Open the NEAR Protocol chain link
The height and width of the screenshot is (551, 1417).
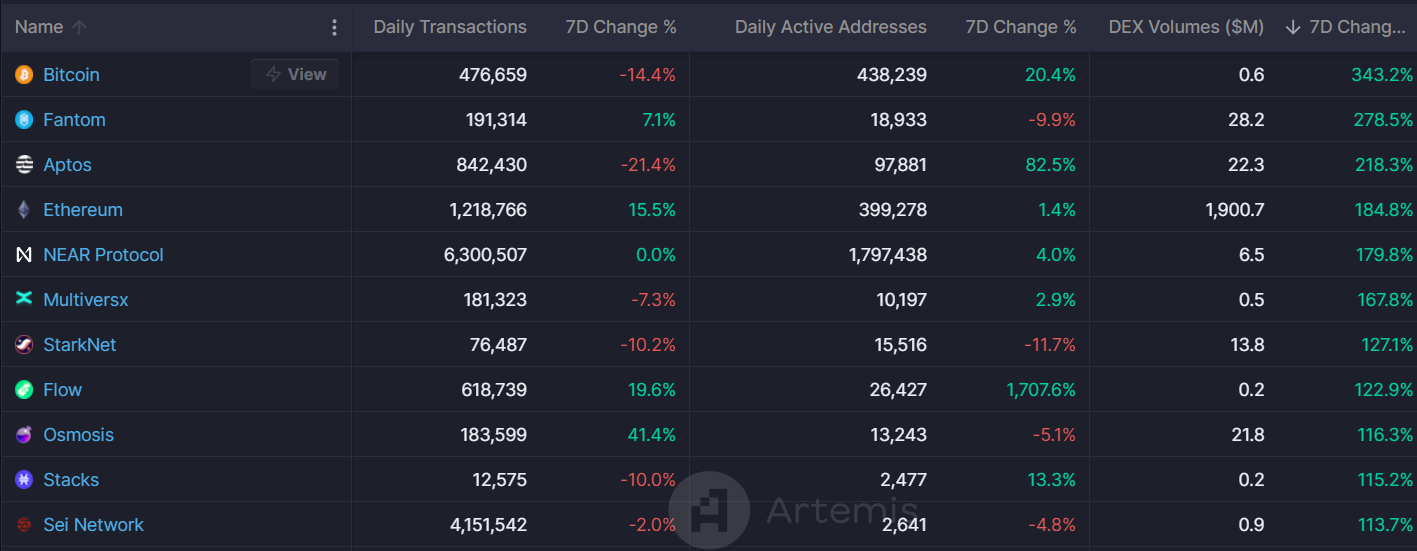(103, 255)
